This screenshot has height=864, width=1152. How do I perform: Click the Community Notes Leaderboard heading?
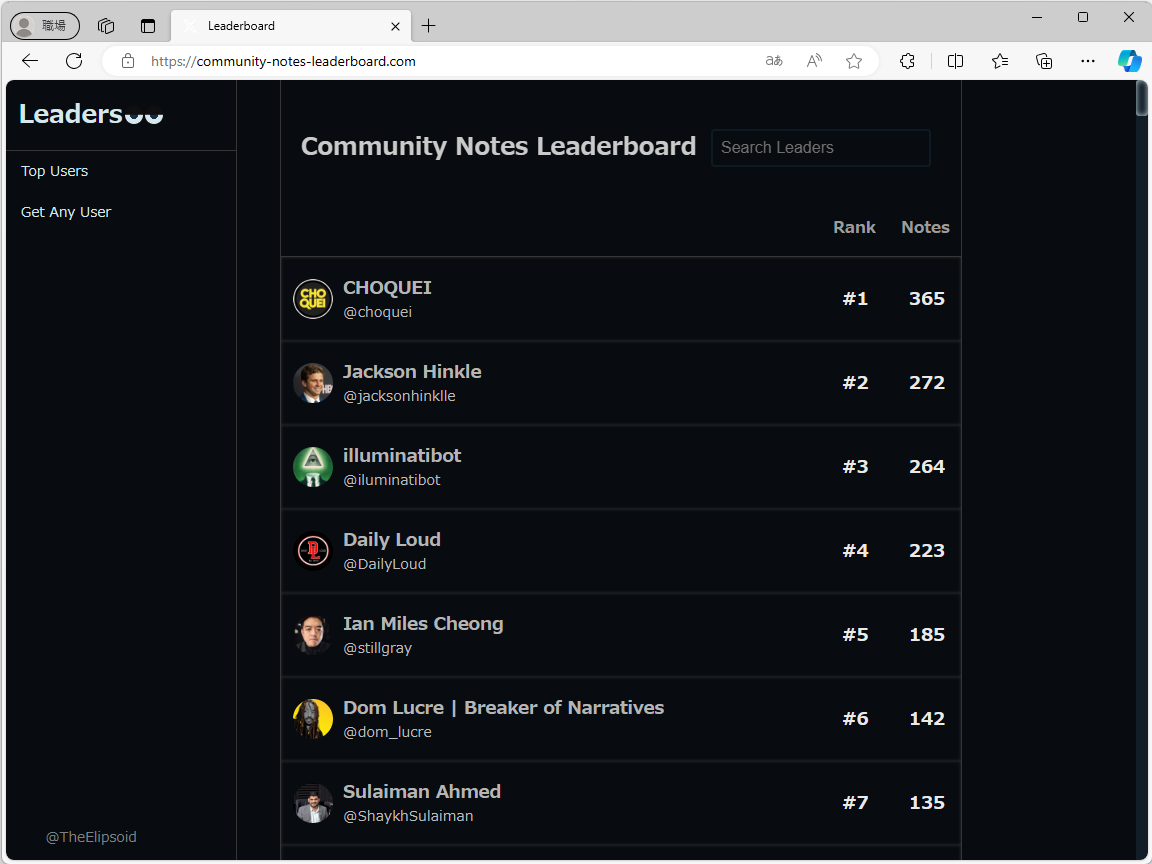click(x=498, y=146)
